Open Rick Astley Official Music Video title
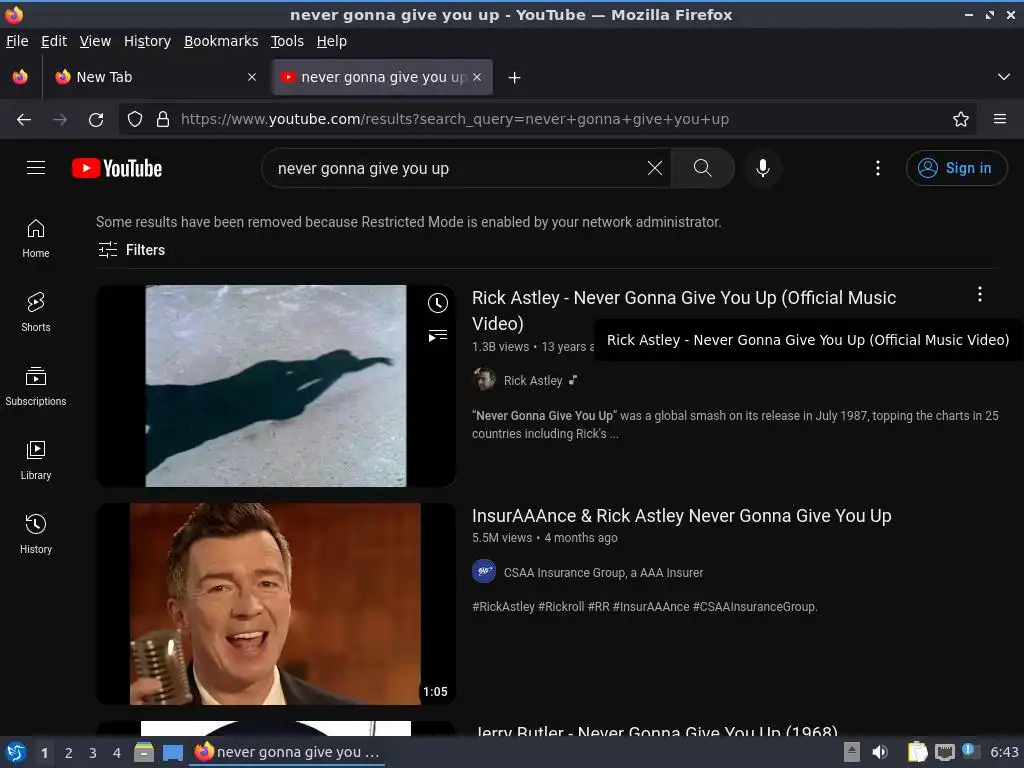This screenshot has height=768, width=1024. [x=684, y=310]
